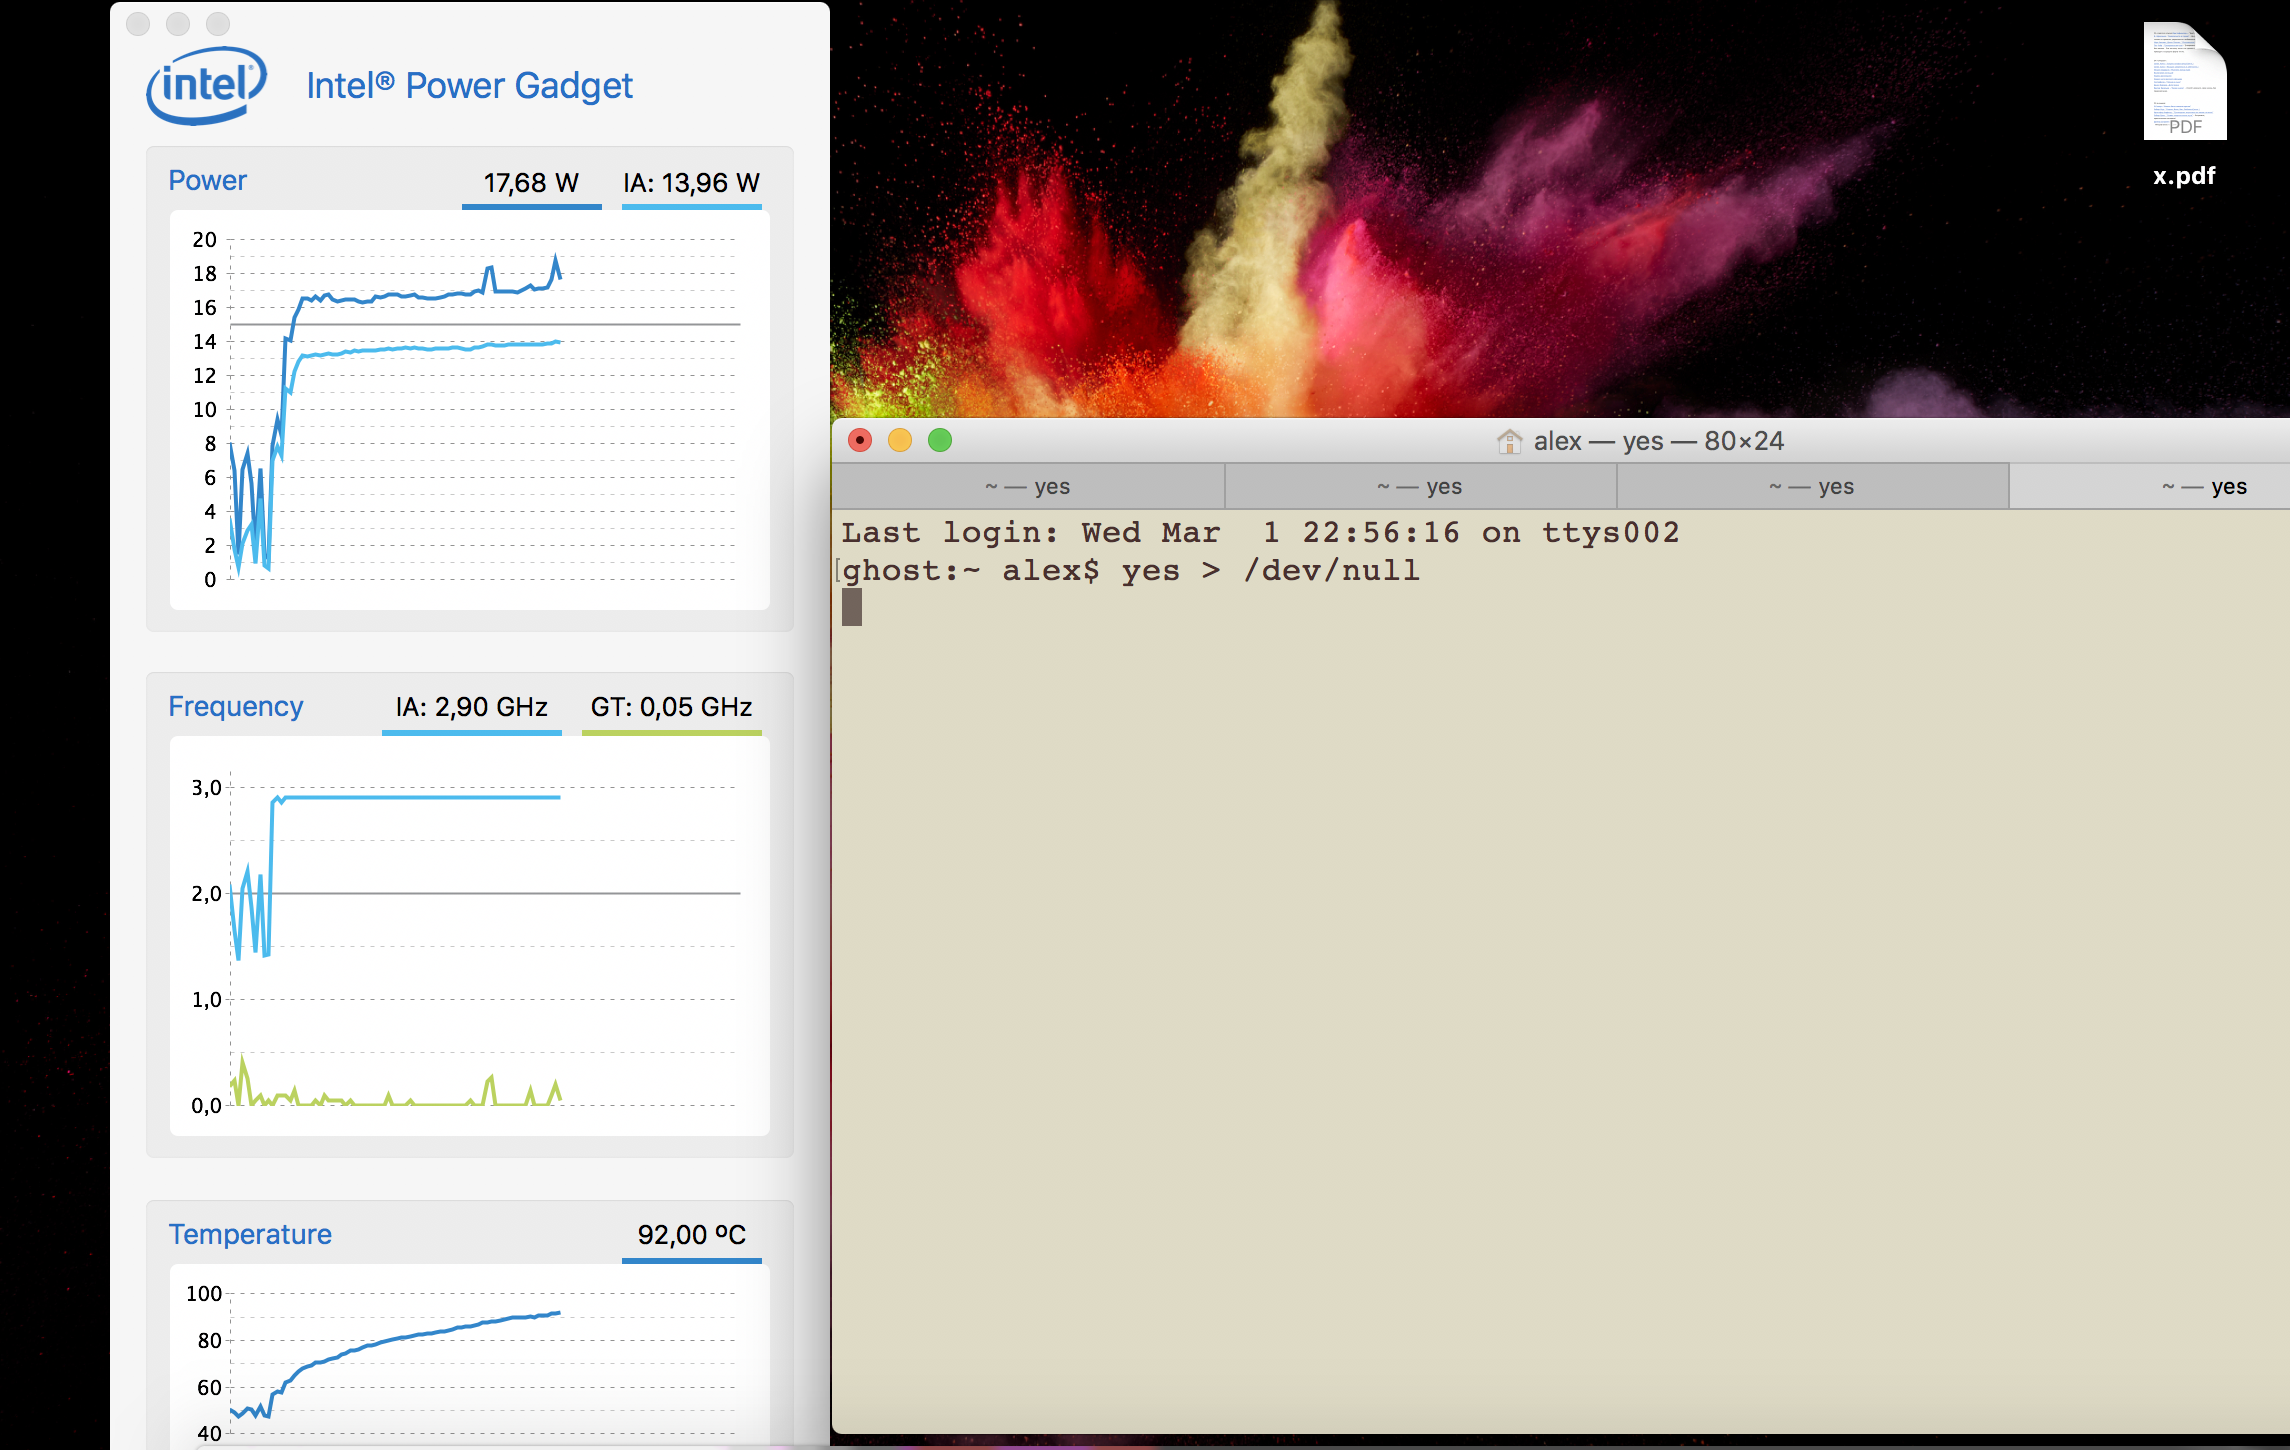The width and height of the screenshot is (2290, 1450).
Task: Click the 17,68 W total power value
Action: tap(531, 183)
